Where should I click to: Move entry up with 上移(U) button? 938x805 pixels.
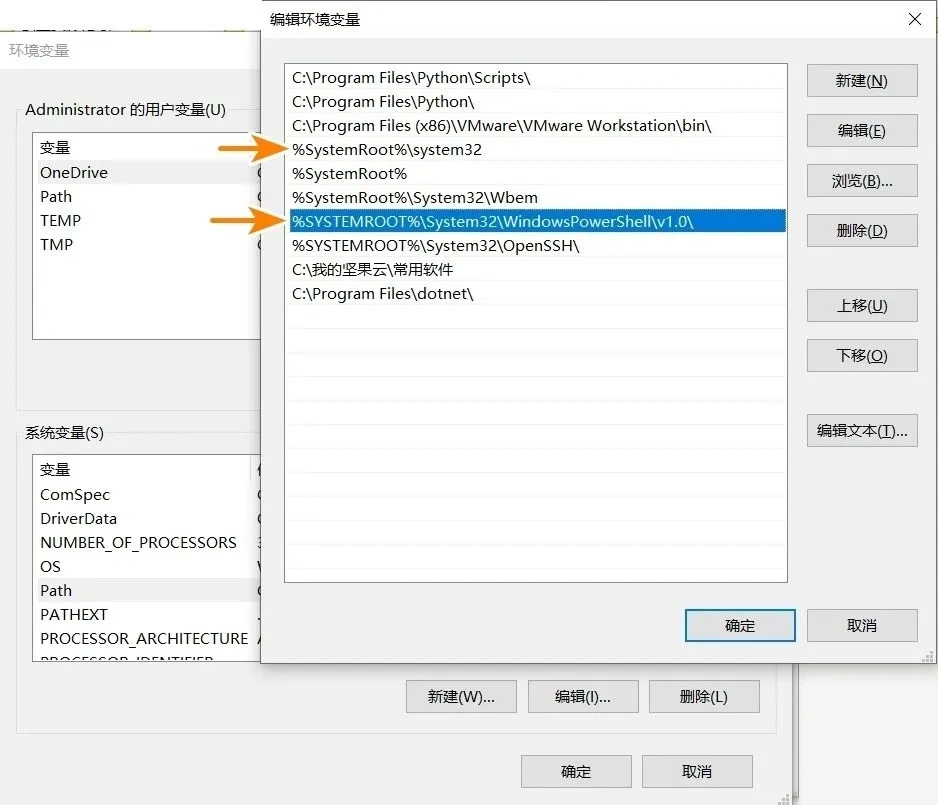pyautogui.click(x=861, y=306)
